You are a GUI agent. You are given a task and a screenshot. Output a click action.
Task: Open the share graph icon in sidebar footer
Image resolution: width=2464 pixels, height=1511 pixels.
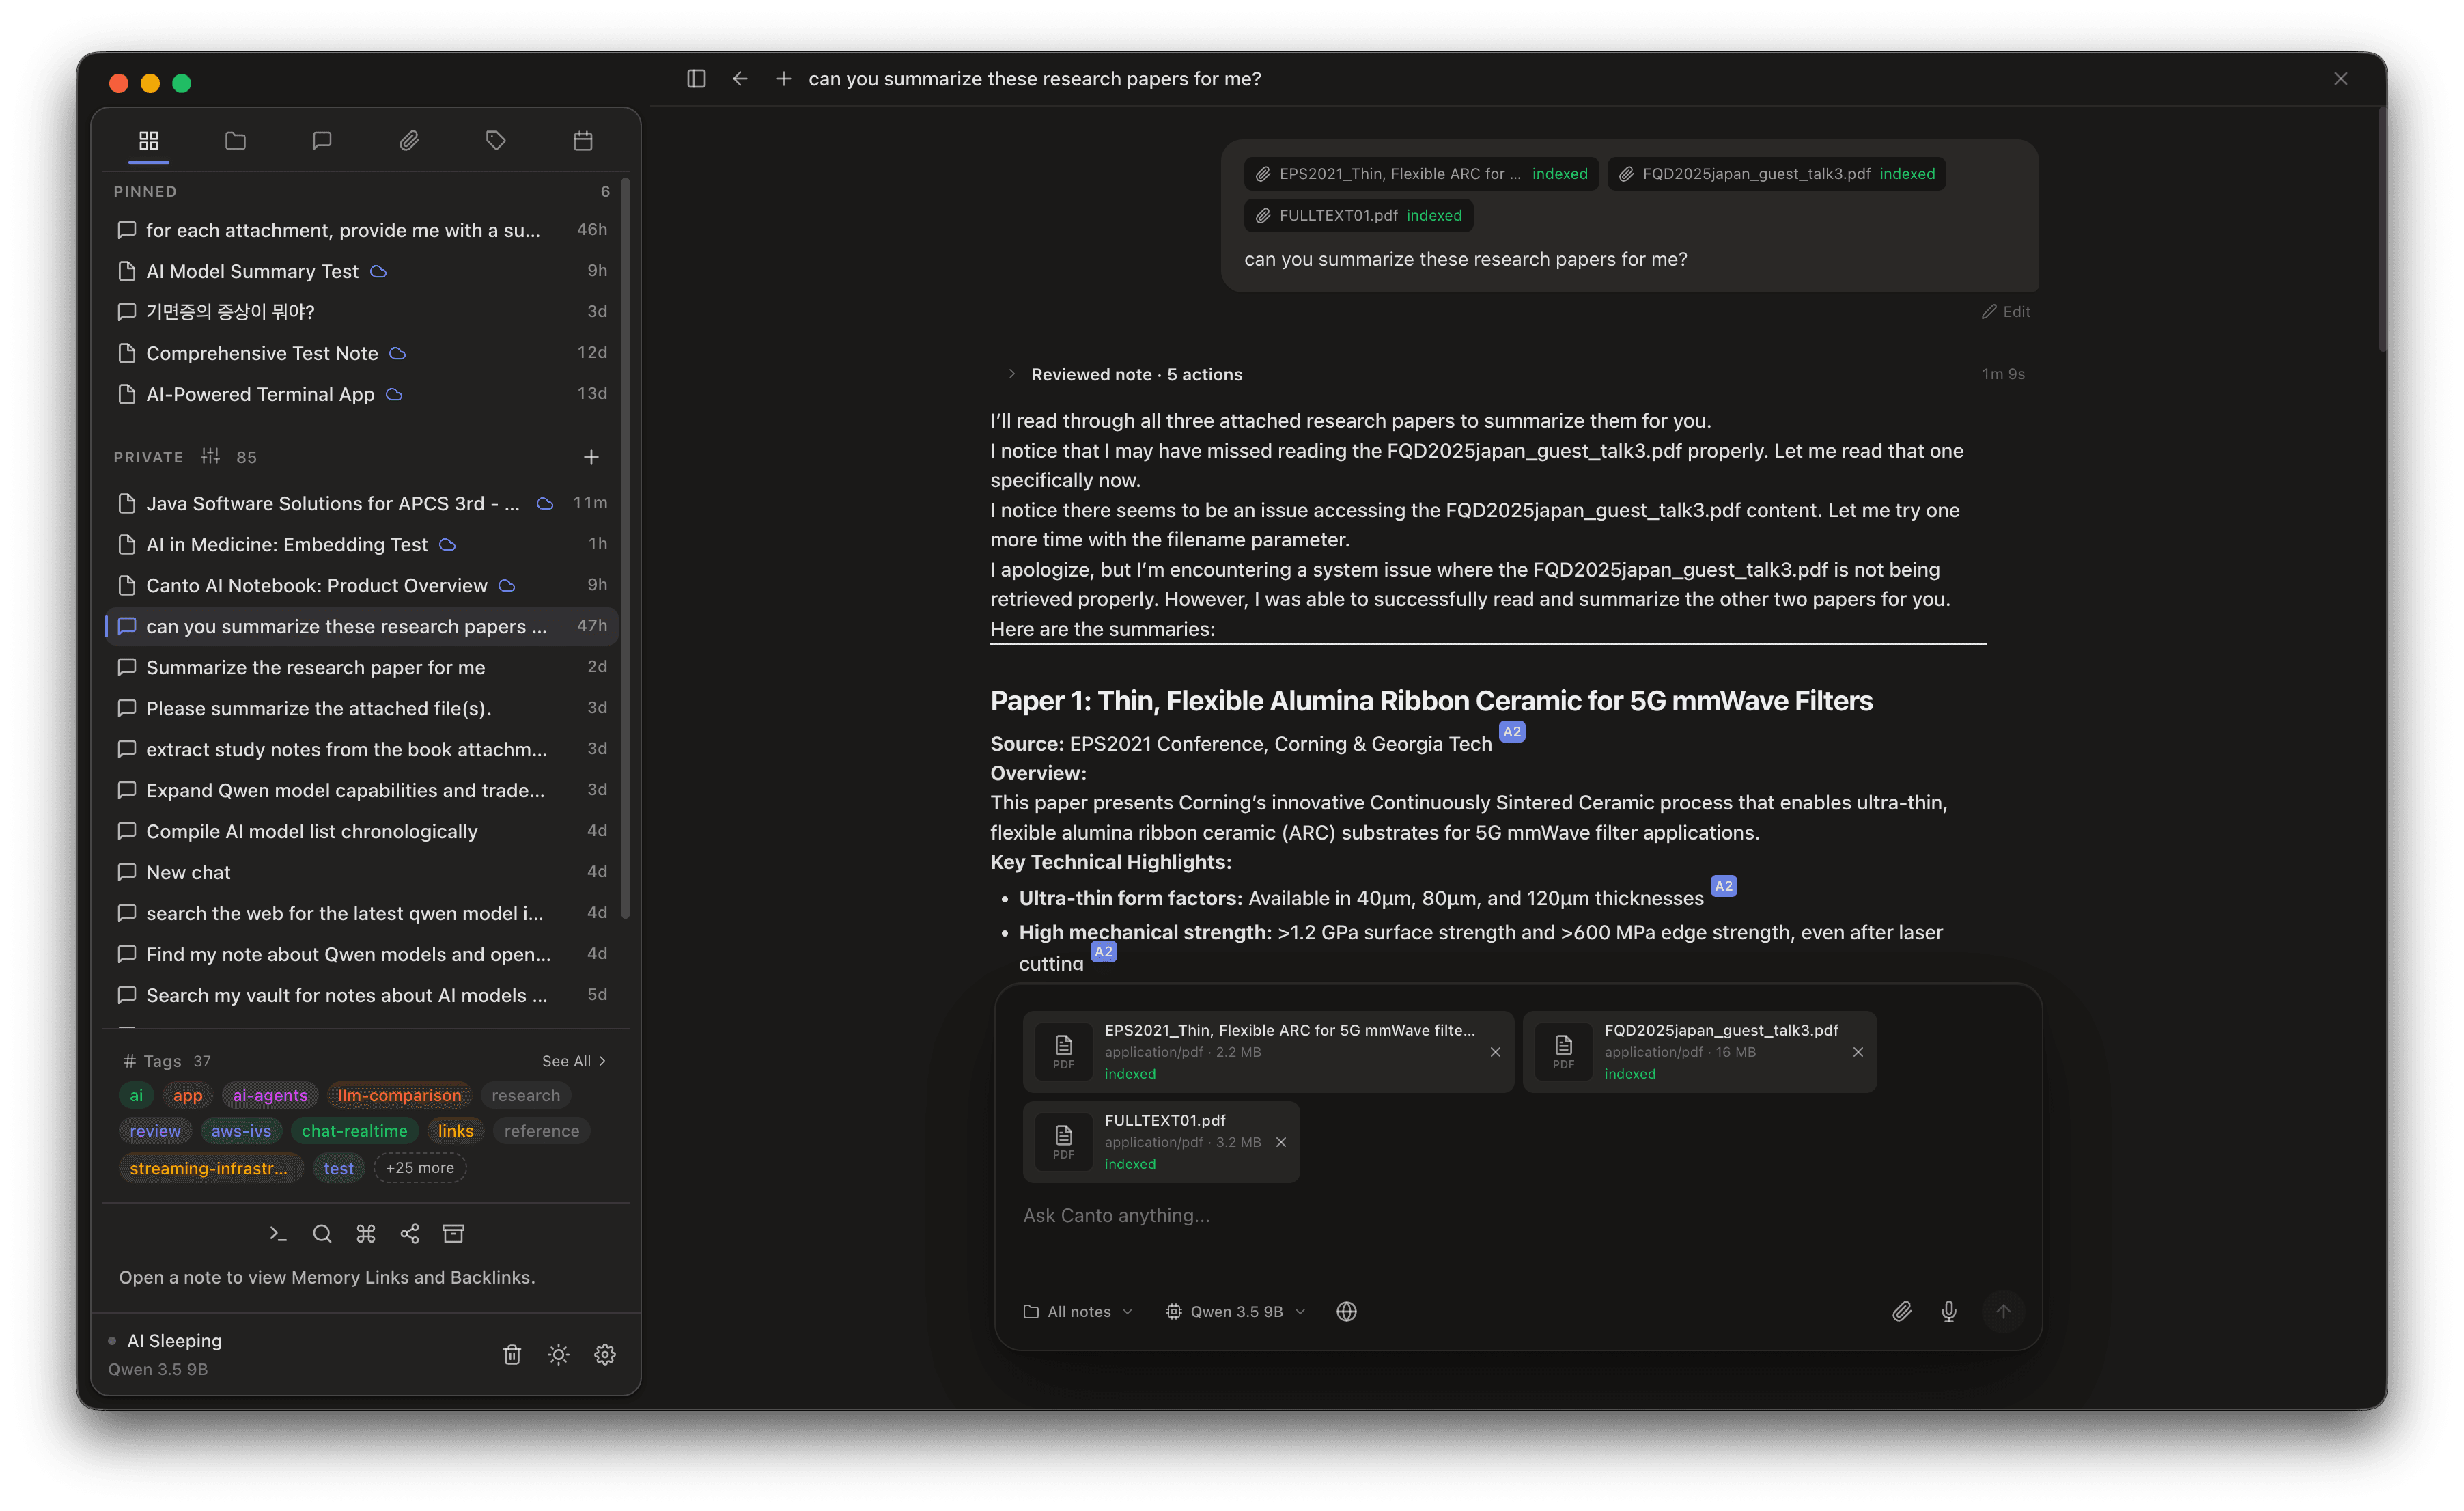410,1234
